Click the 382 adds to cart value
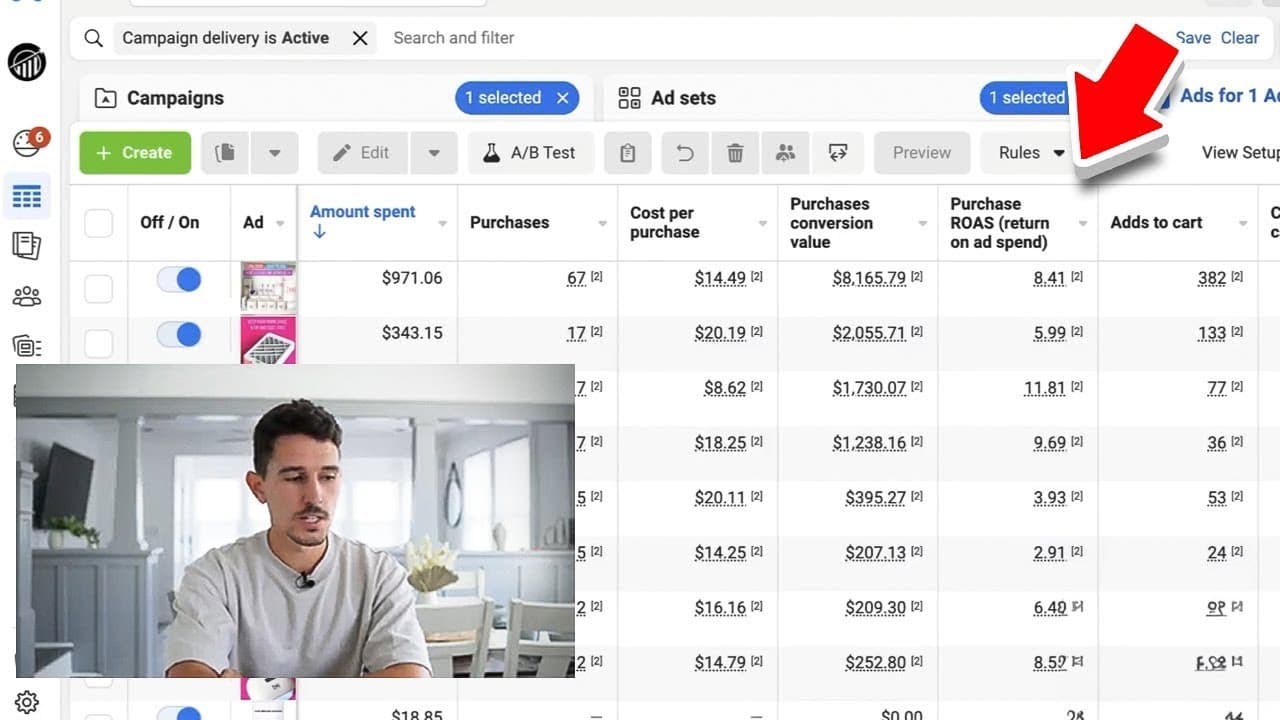Viewport: 1280px width, 720px height. 1212,278
